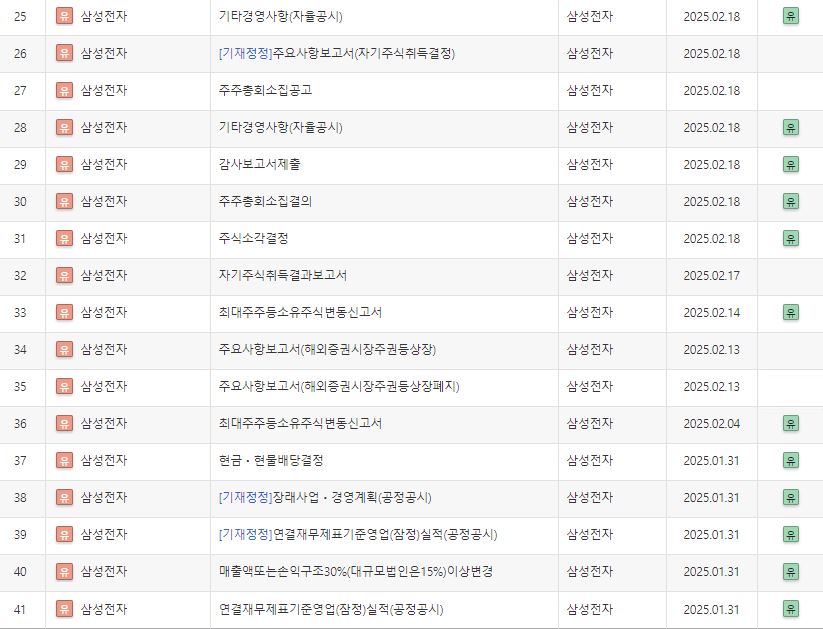This screenshot has width=823, height=629.
Task: Open [기재정정]주요사항보고서(자기주식취득결정) report
Action: click(x=336, y=54)
